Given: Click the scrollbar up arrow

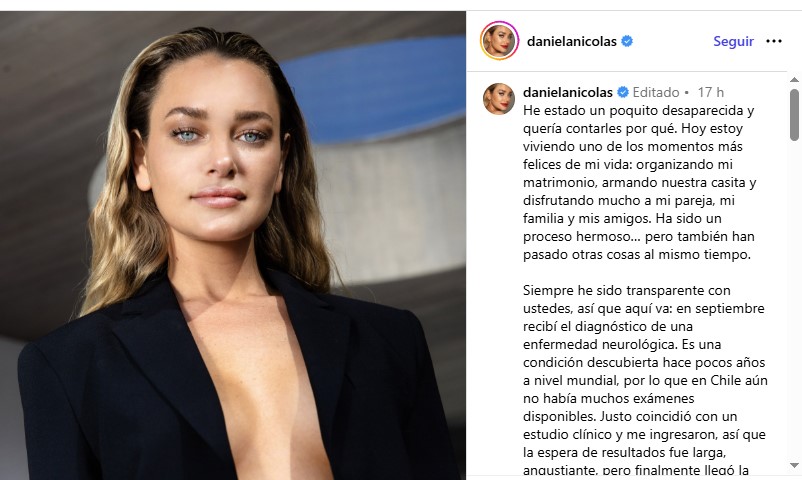Looking at the screenshot, I should pyautogui.click(x=794, y=80).
